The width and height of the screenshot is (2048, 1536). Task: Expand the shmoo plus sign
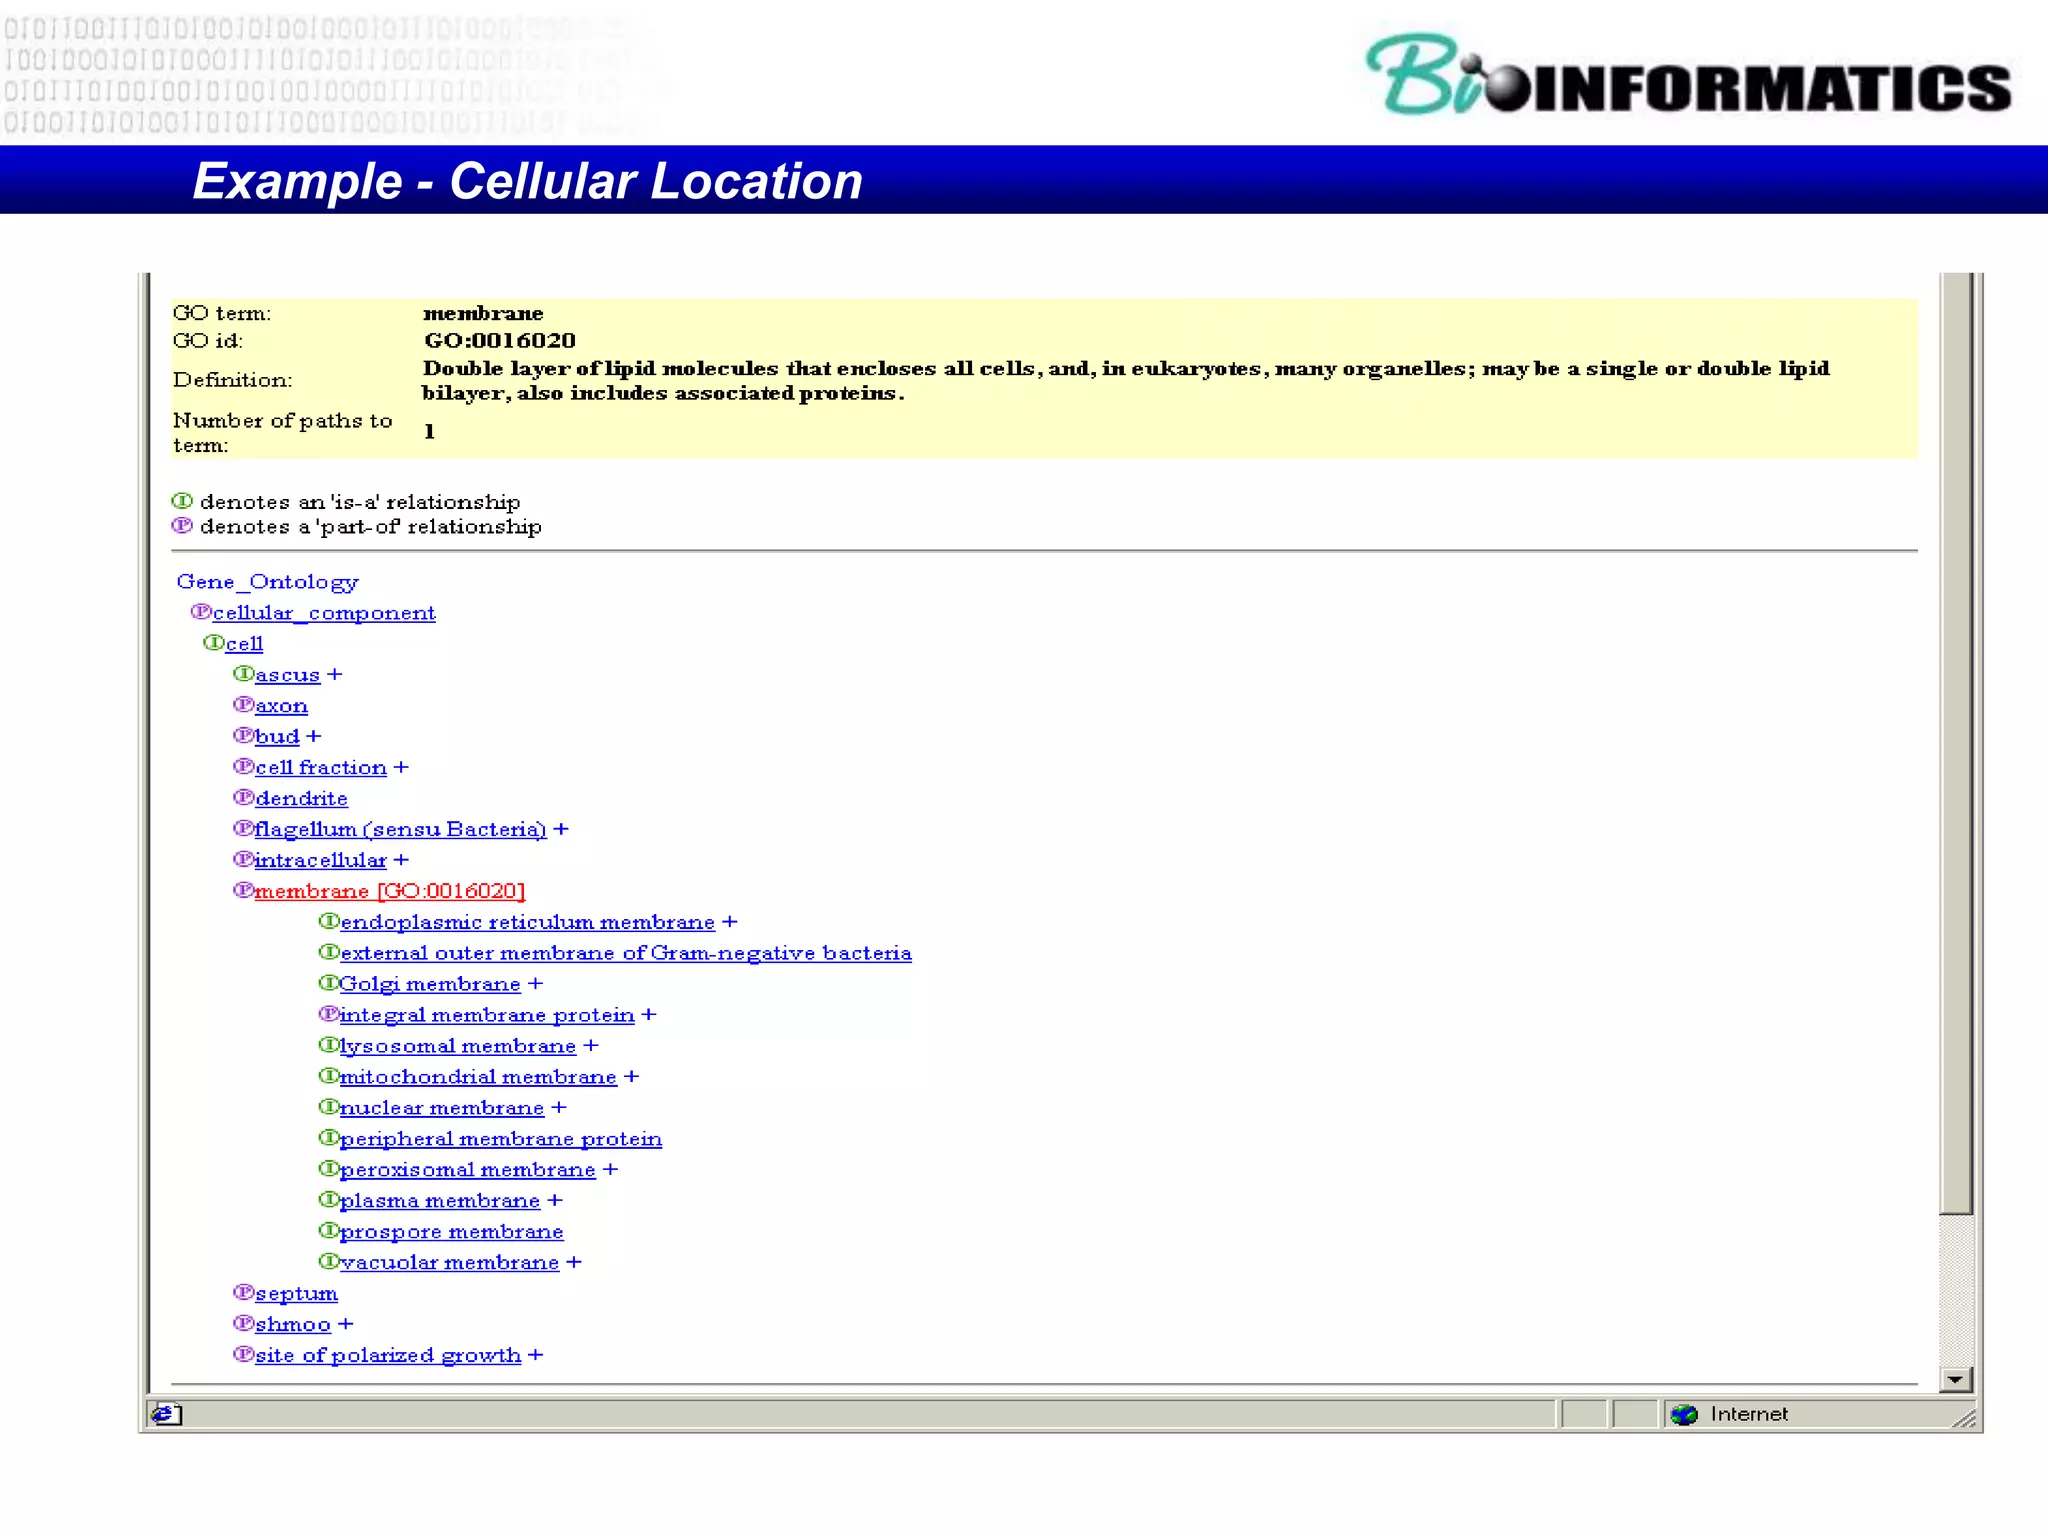[x=346, y=1325]
